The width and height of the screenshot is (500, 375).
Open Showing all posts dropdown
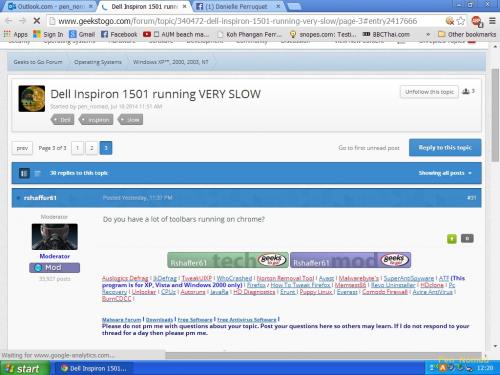click(445, 173)
